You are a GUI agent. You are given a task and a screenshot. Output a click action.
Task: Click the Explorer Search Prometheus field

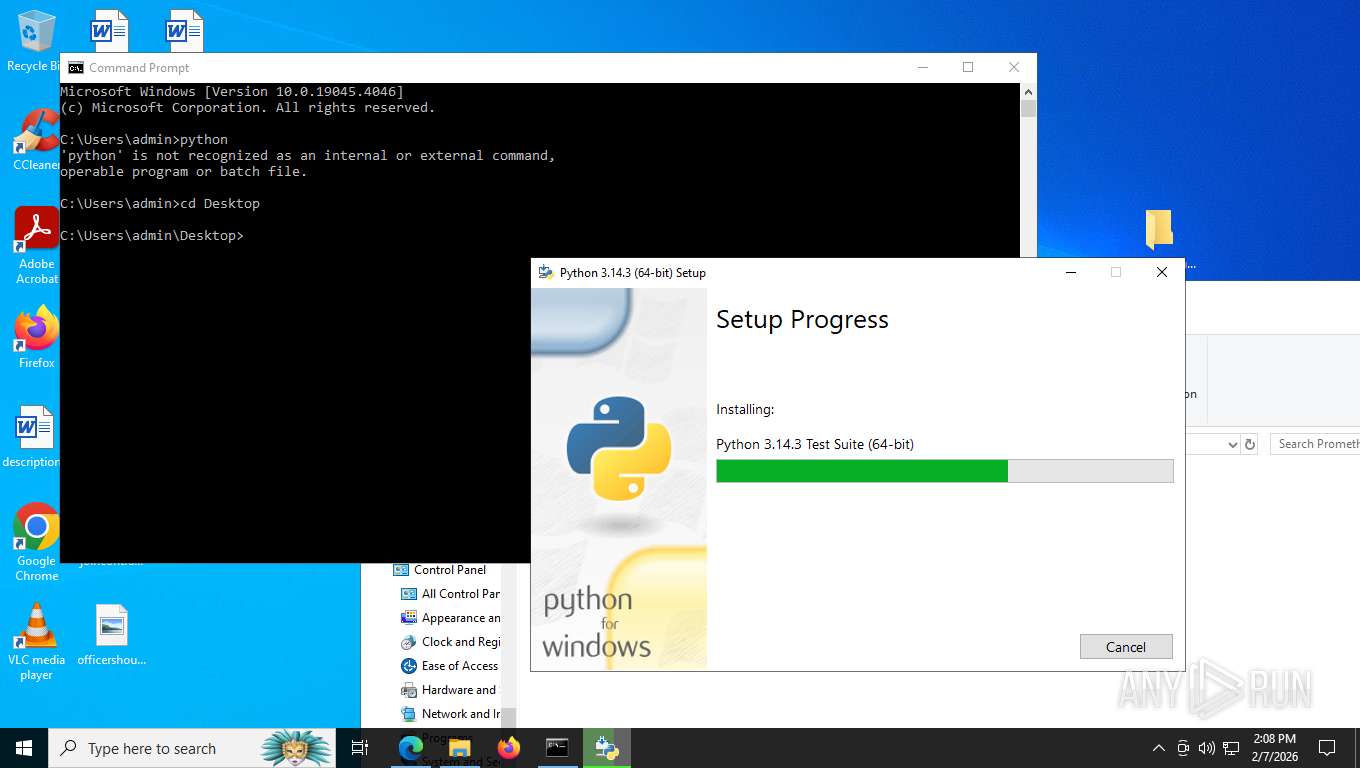coord(1315,444)
